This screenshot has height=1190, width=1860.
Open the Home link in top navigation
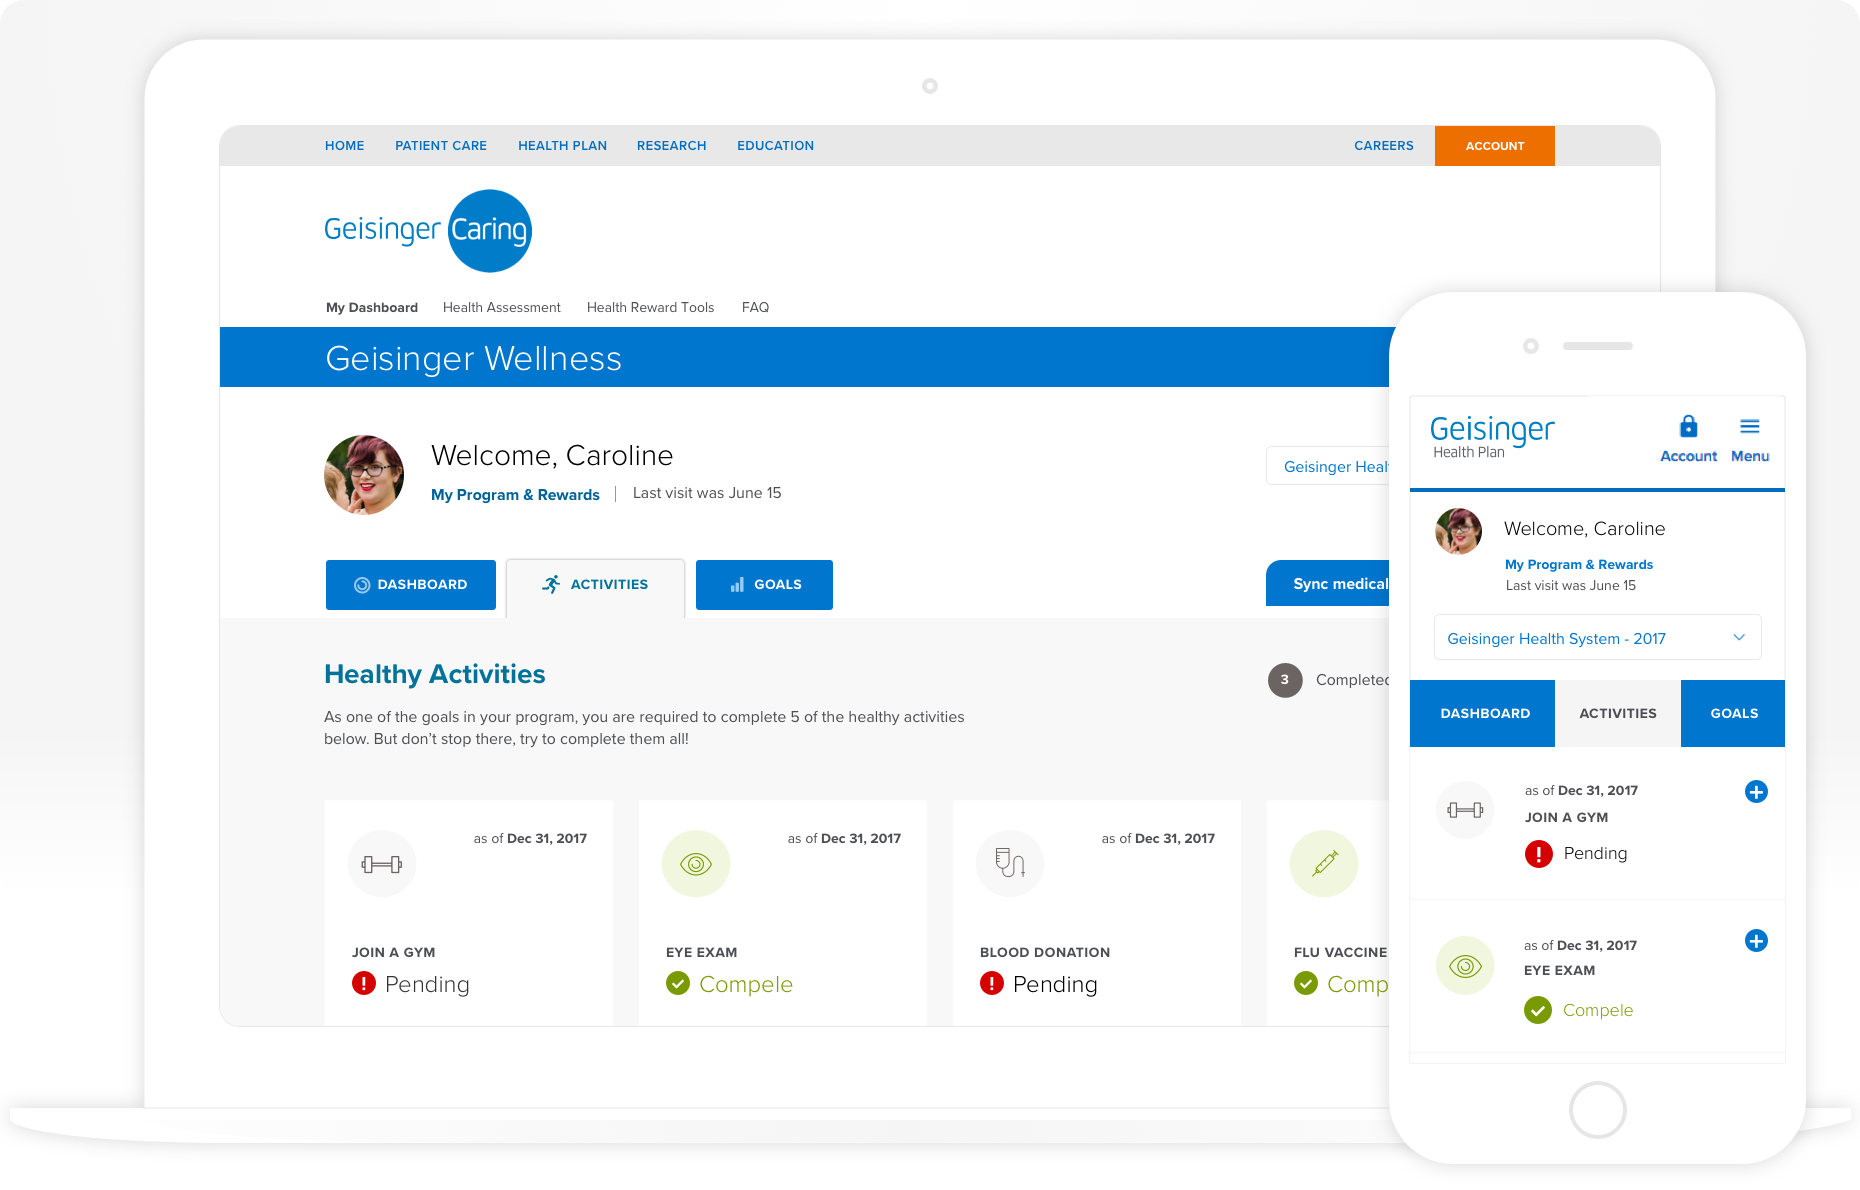coord(344,146)
